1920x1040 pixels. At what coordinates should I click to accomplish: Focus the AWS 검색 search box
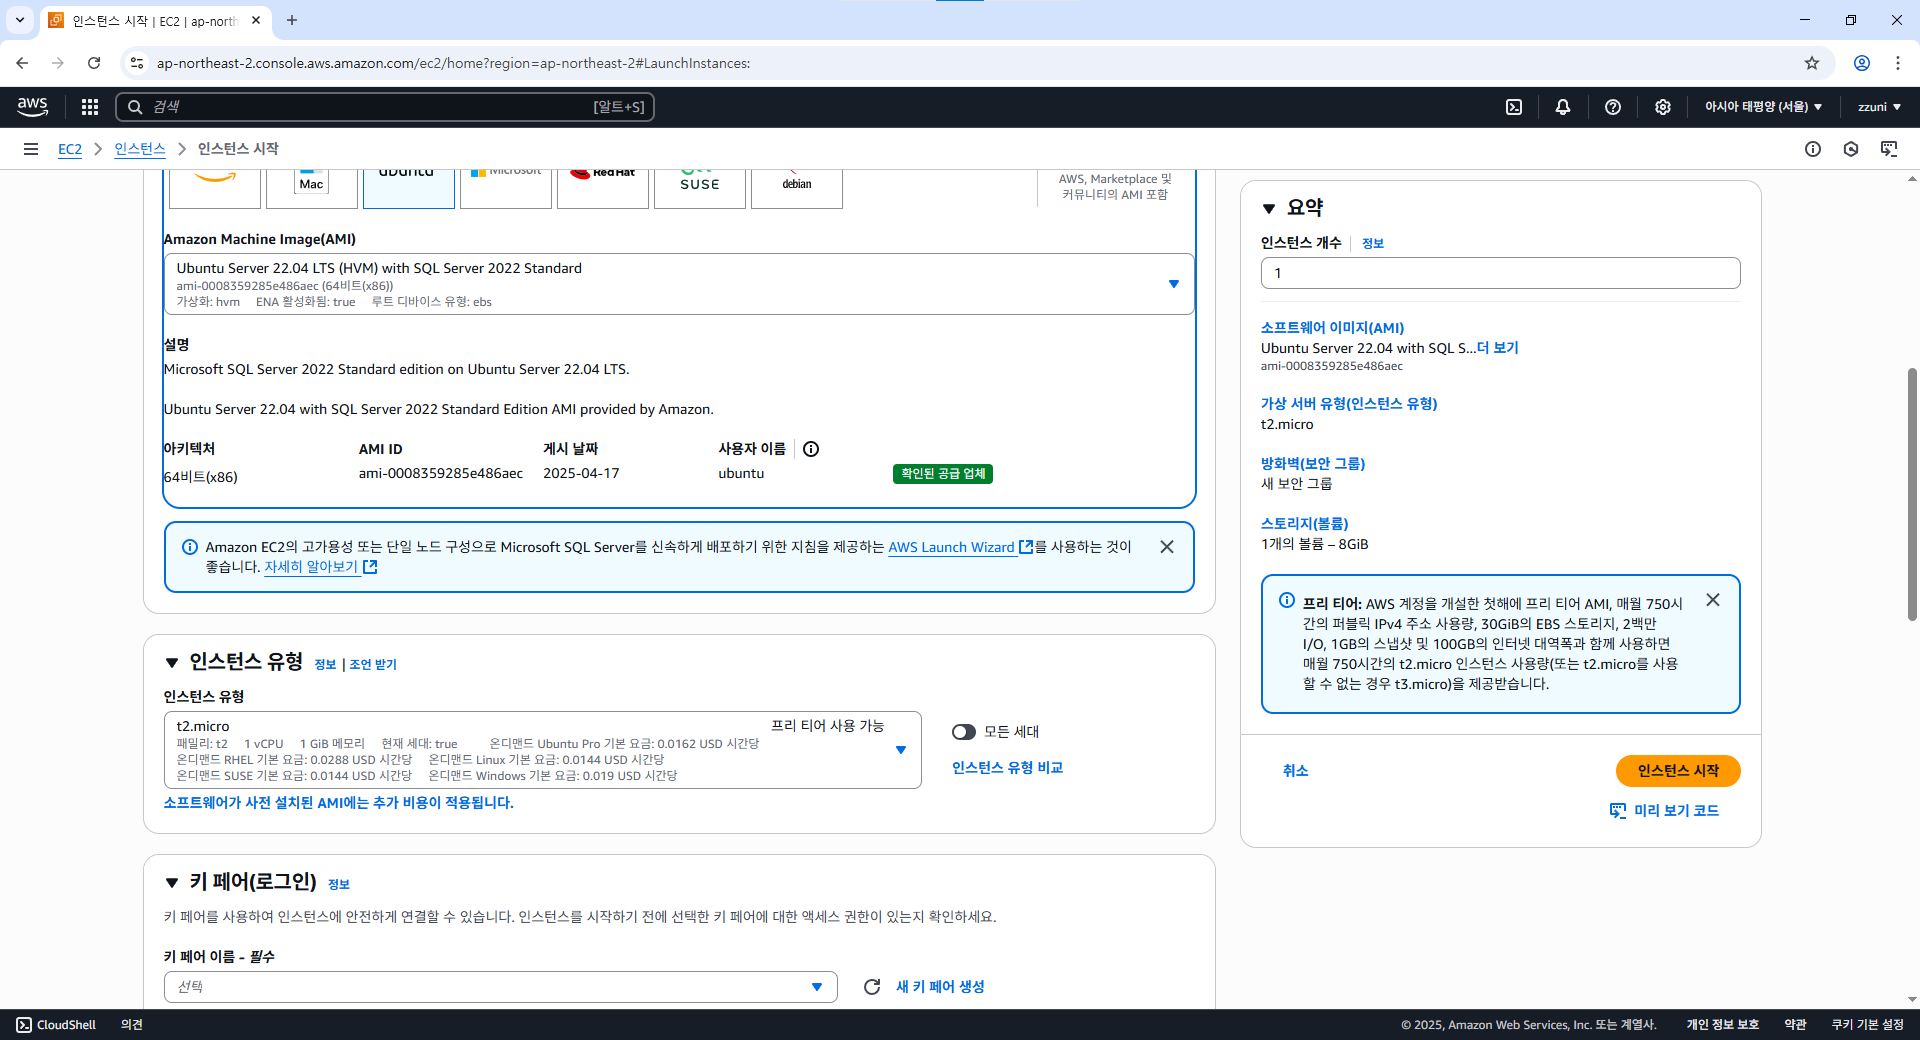pyautogui.click(x=385, y=107)
